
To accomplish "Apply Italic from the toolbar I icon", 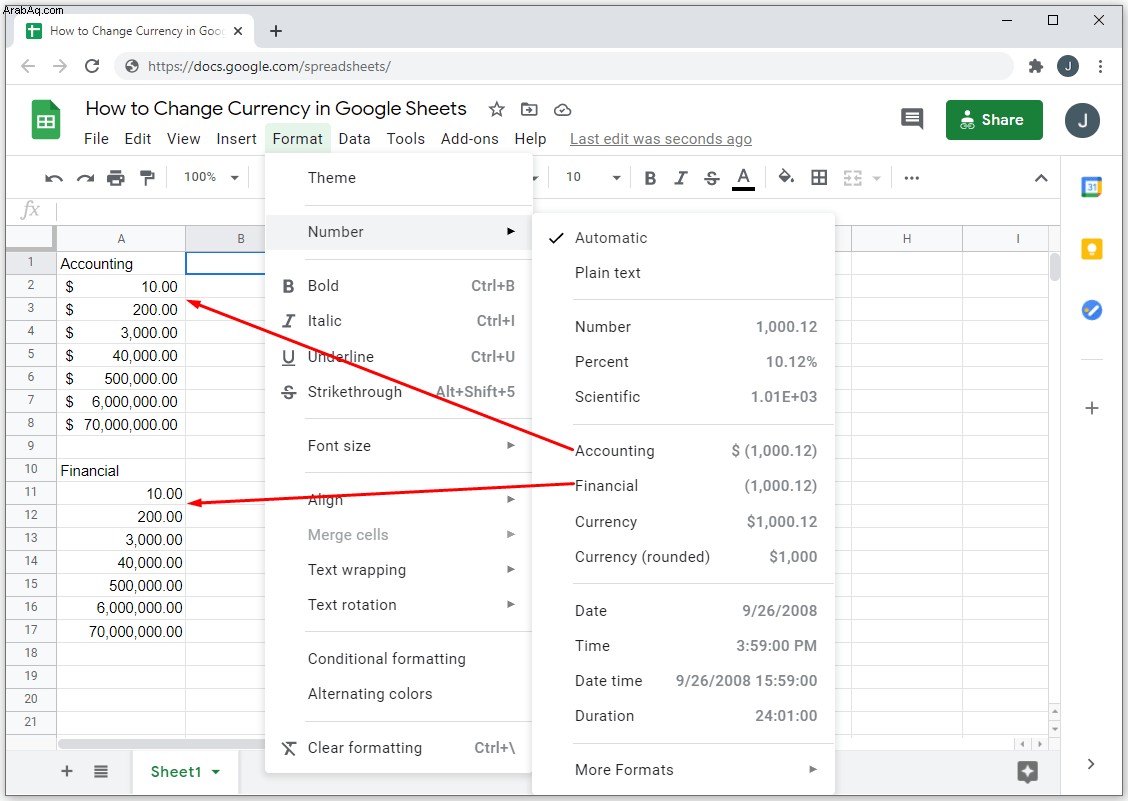I will [x=681, y=178].
